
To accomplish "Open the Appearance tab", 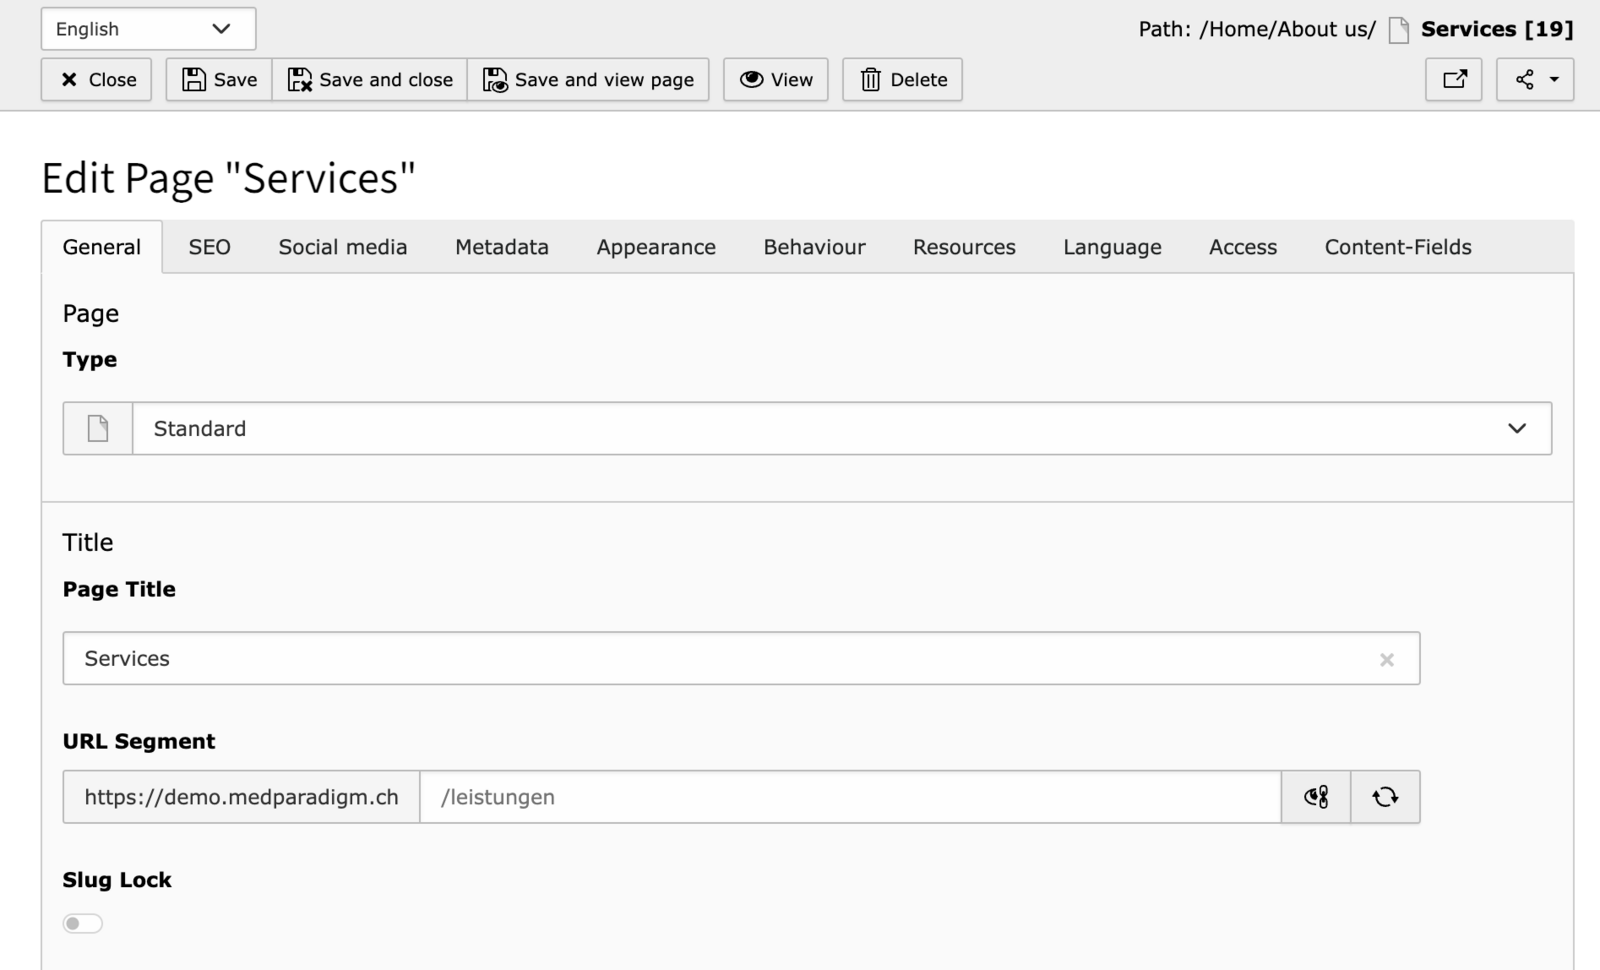I will pos(656,247).
